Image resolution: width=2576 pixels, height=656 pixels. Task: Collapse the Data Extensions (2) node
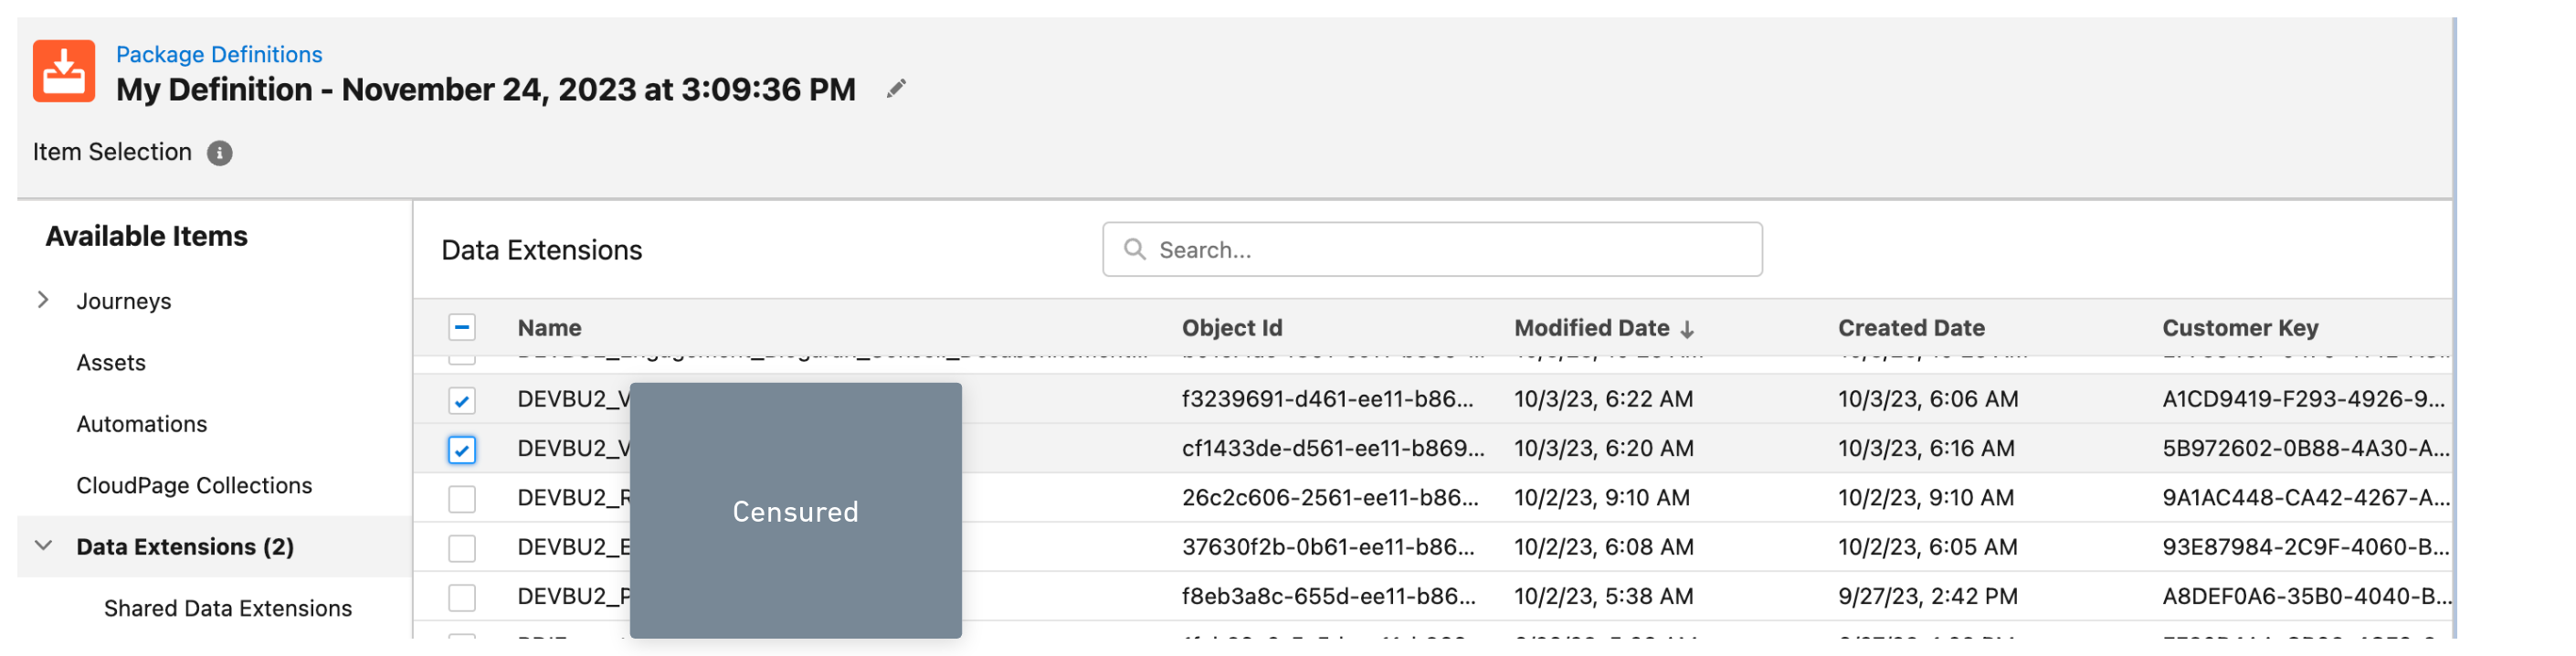[x=43, y=546]
